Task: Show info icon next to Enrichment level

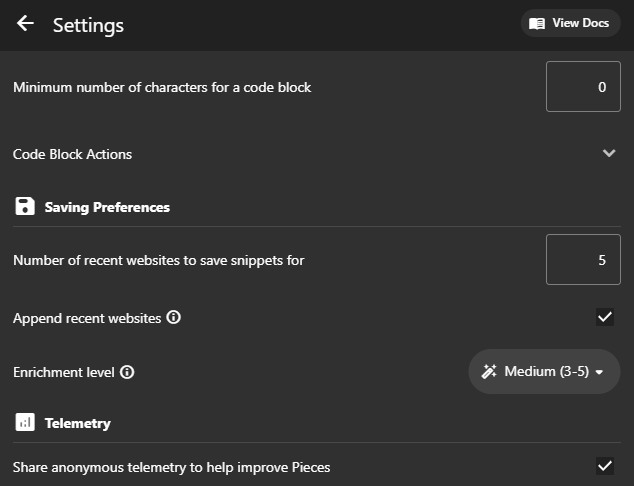Action: coord(127,372)
